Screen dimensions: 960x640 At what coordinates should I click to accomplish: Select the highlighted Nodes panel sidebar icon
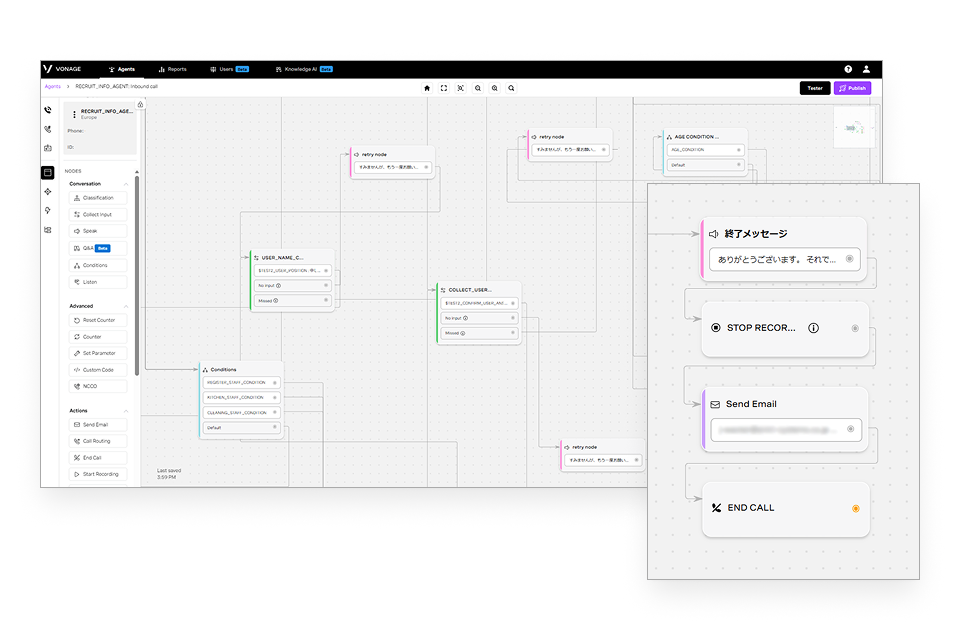click(x=48, y=172)
